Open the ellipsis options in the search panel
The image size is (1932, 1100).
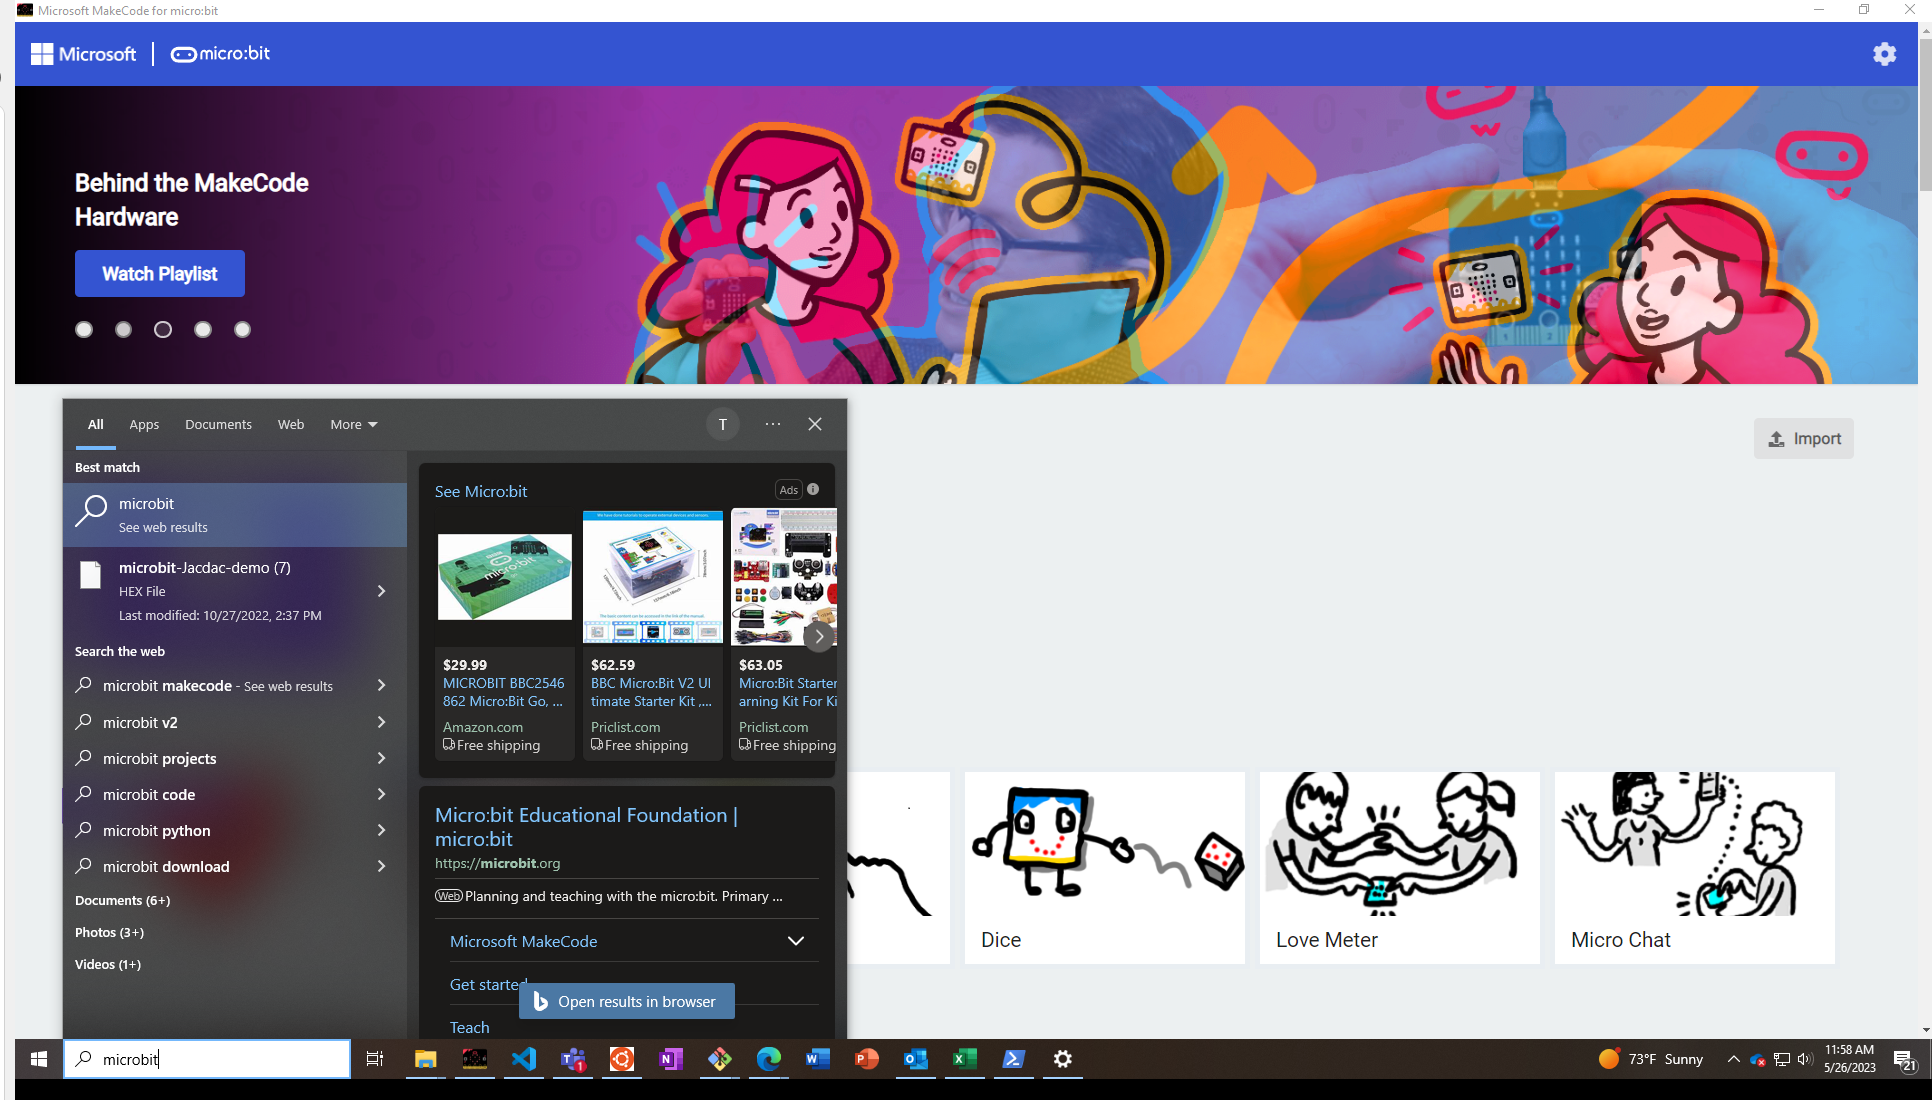(771, 424)
